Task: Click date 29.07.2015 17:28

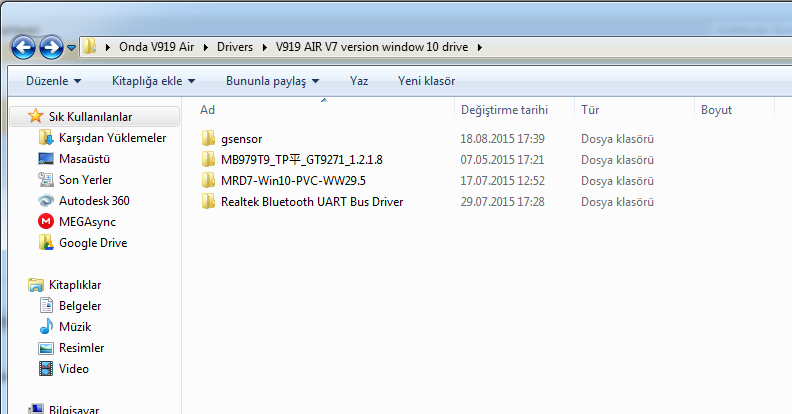Action: click(502, 202)
